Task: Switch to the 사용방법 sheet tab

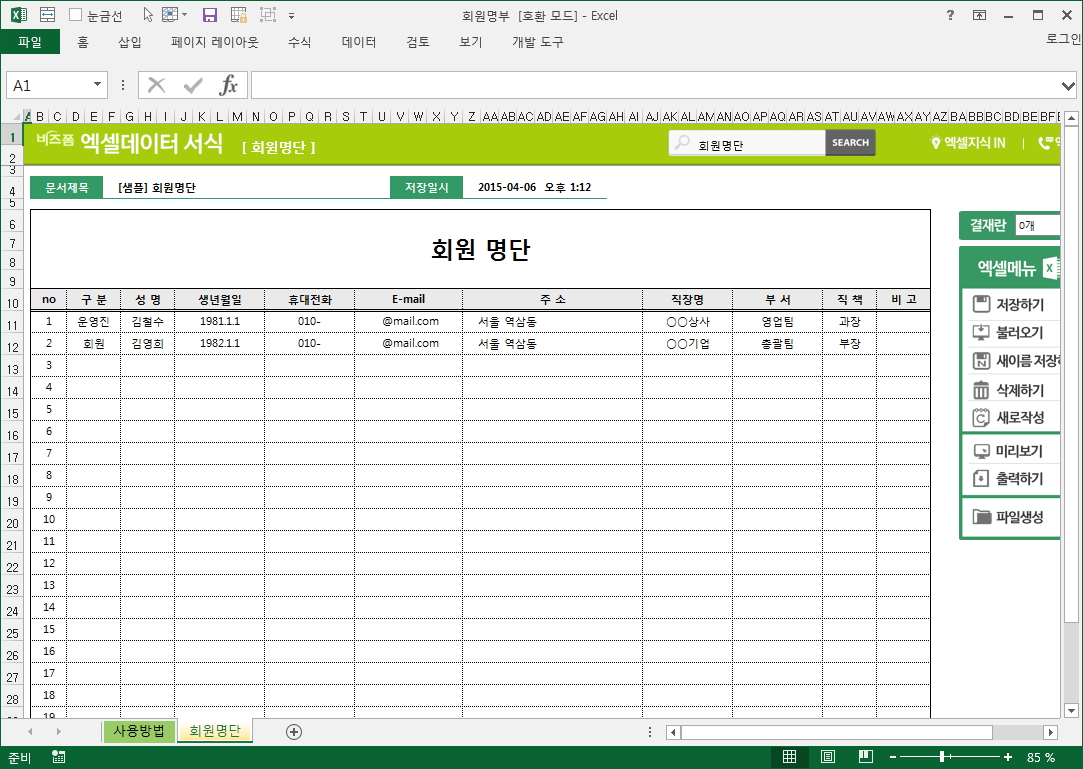Action: click(x=138, y=731)
